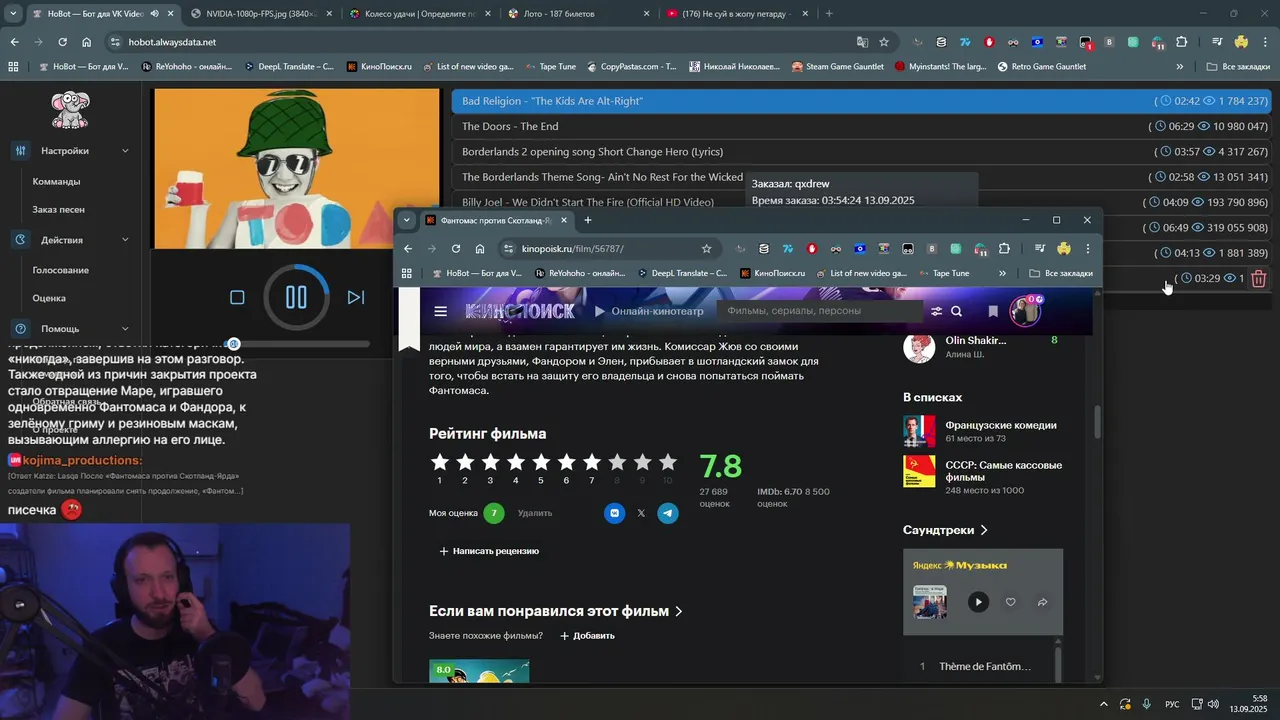Rate the film 10 stars
This screenshot has height=720, width=1280.
[667, 462]
